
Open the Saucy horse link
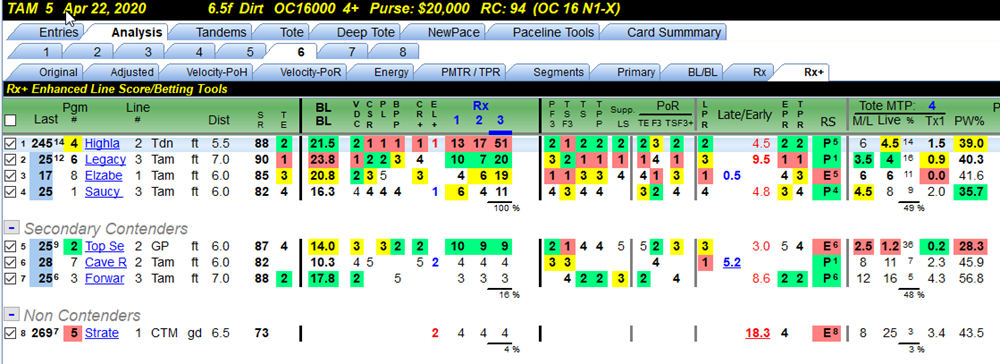coord(103,192)
